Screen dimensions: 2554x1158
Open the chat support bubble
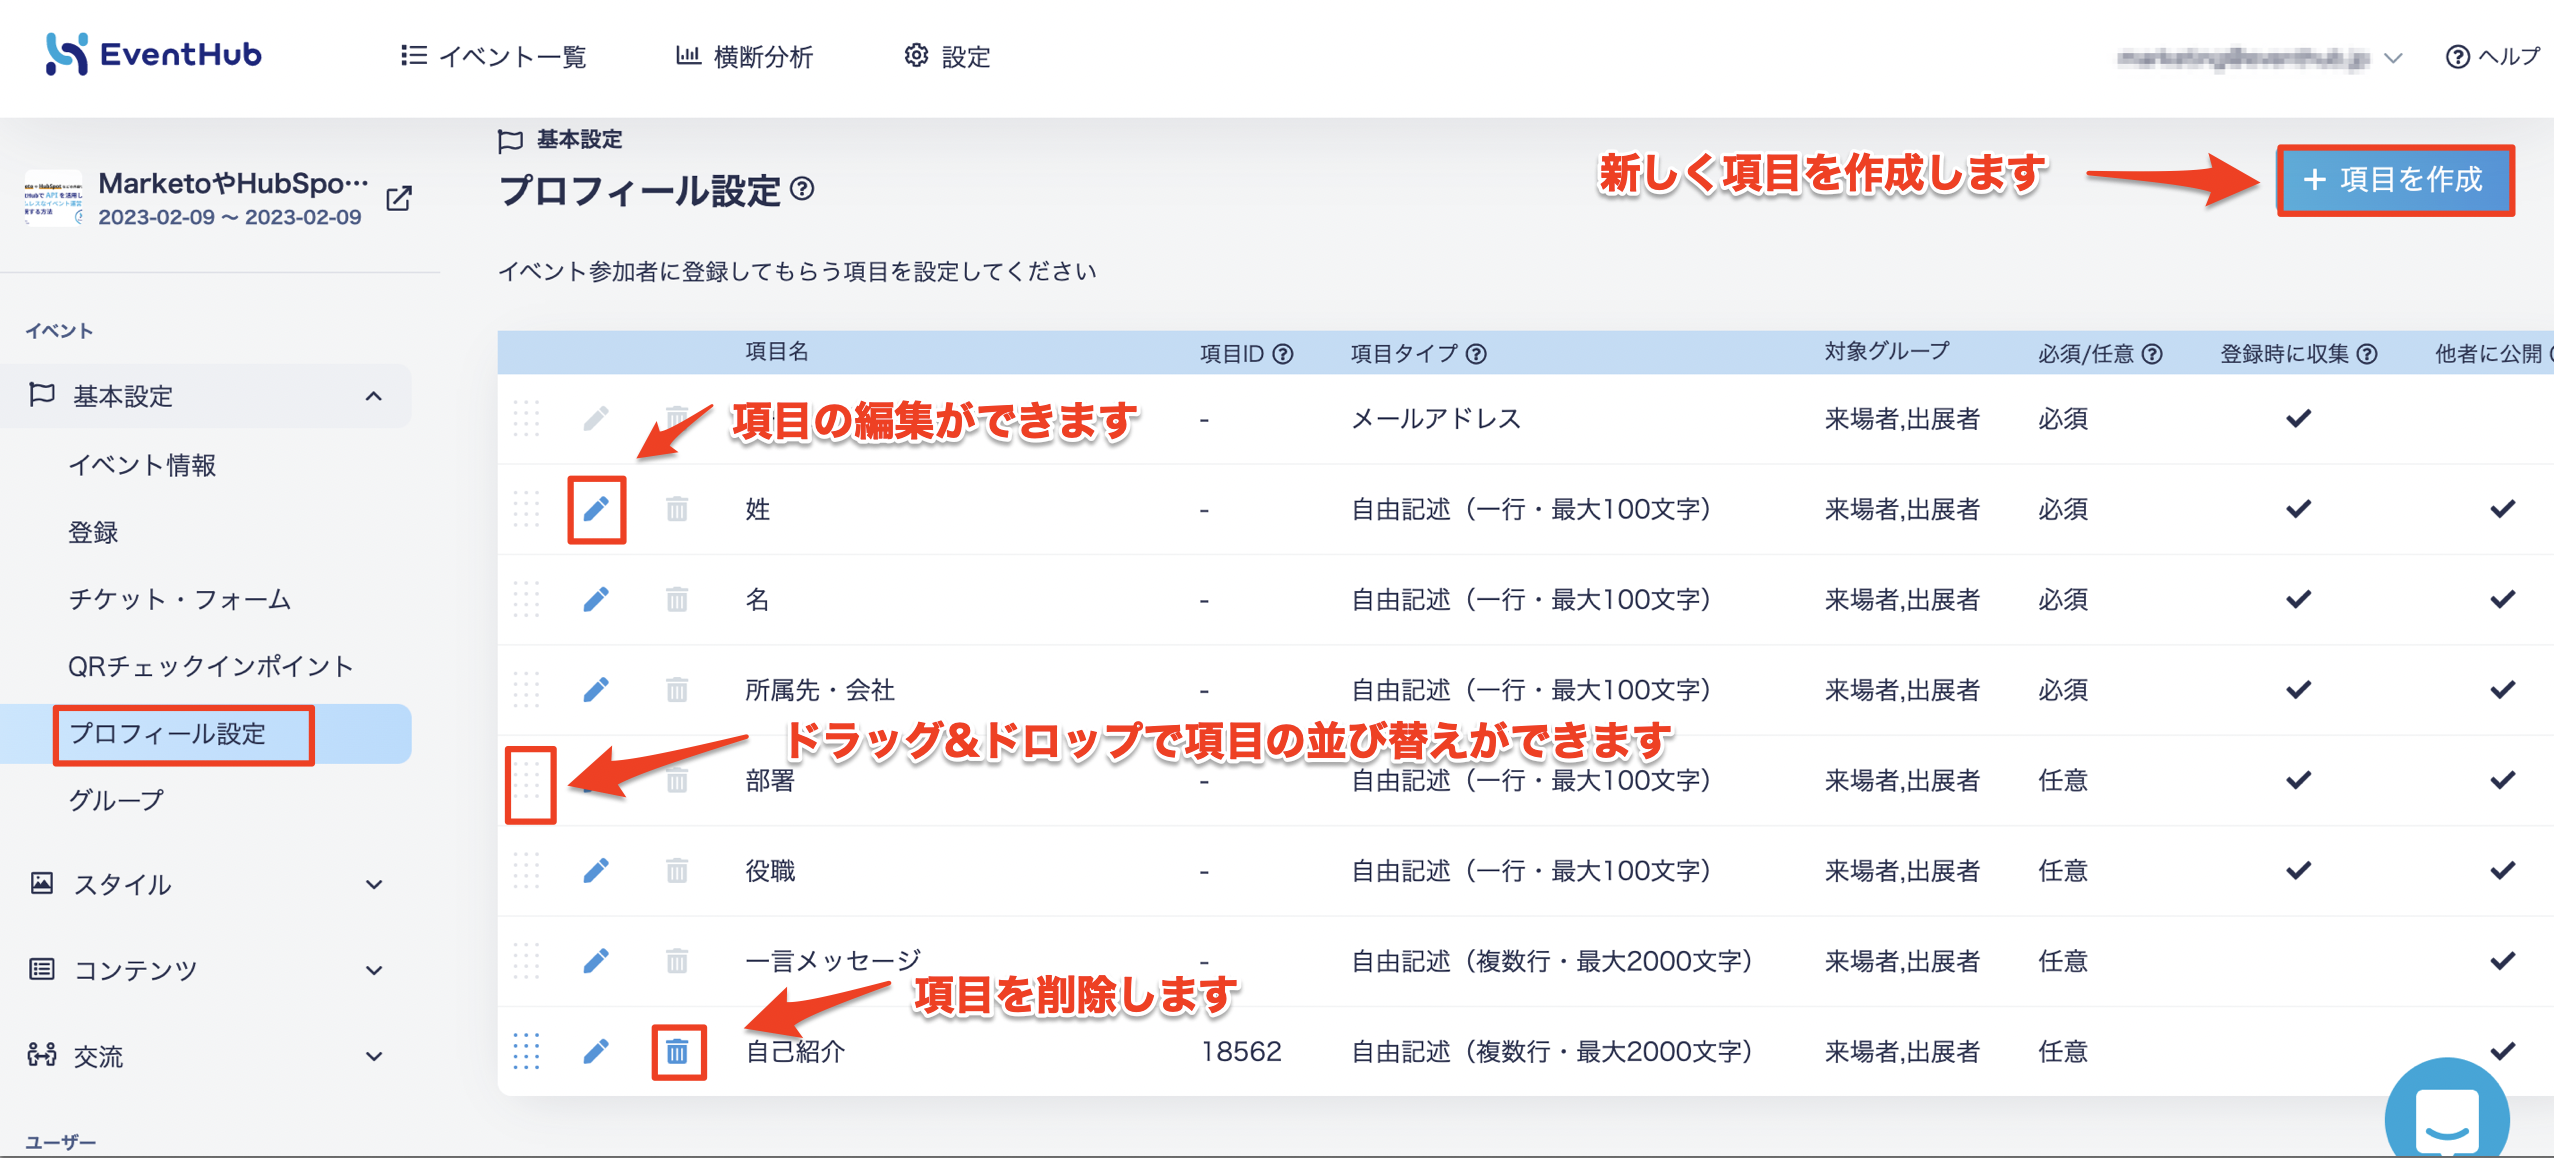(x=2446, y=1113)
